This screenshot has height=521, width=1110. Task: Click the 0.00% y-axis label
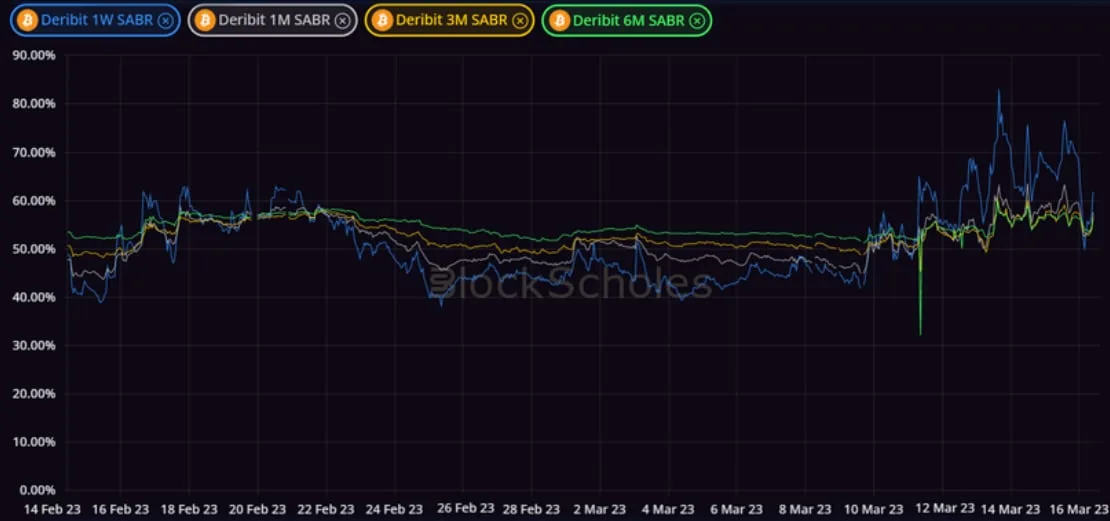click(x=37, y=490)
